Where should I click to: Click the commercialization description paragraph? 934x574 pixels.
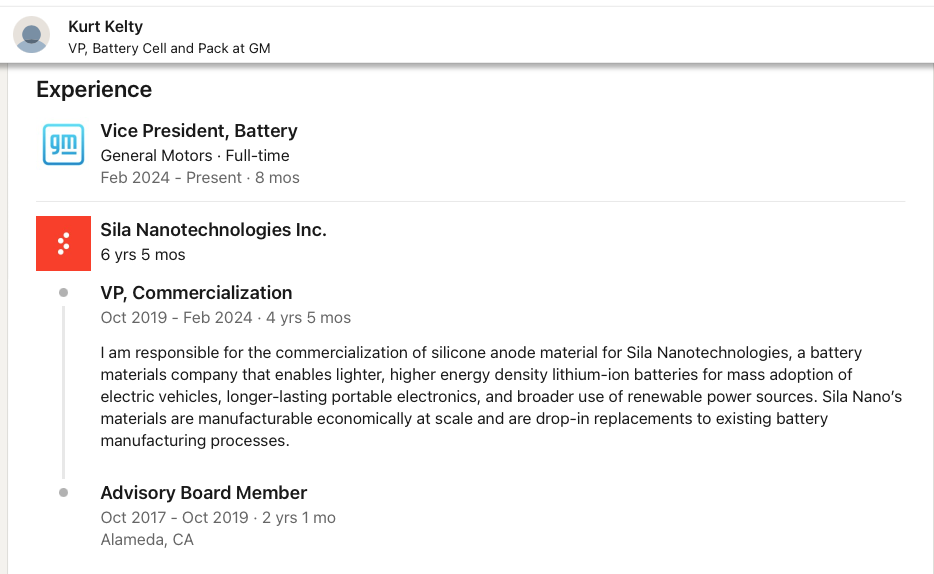501,397
